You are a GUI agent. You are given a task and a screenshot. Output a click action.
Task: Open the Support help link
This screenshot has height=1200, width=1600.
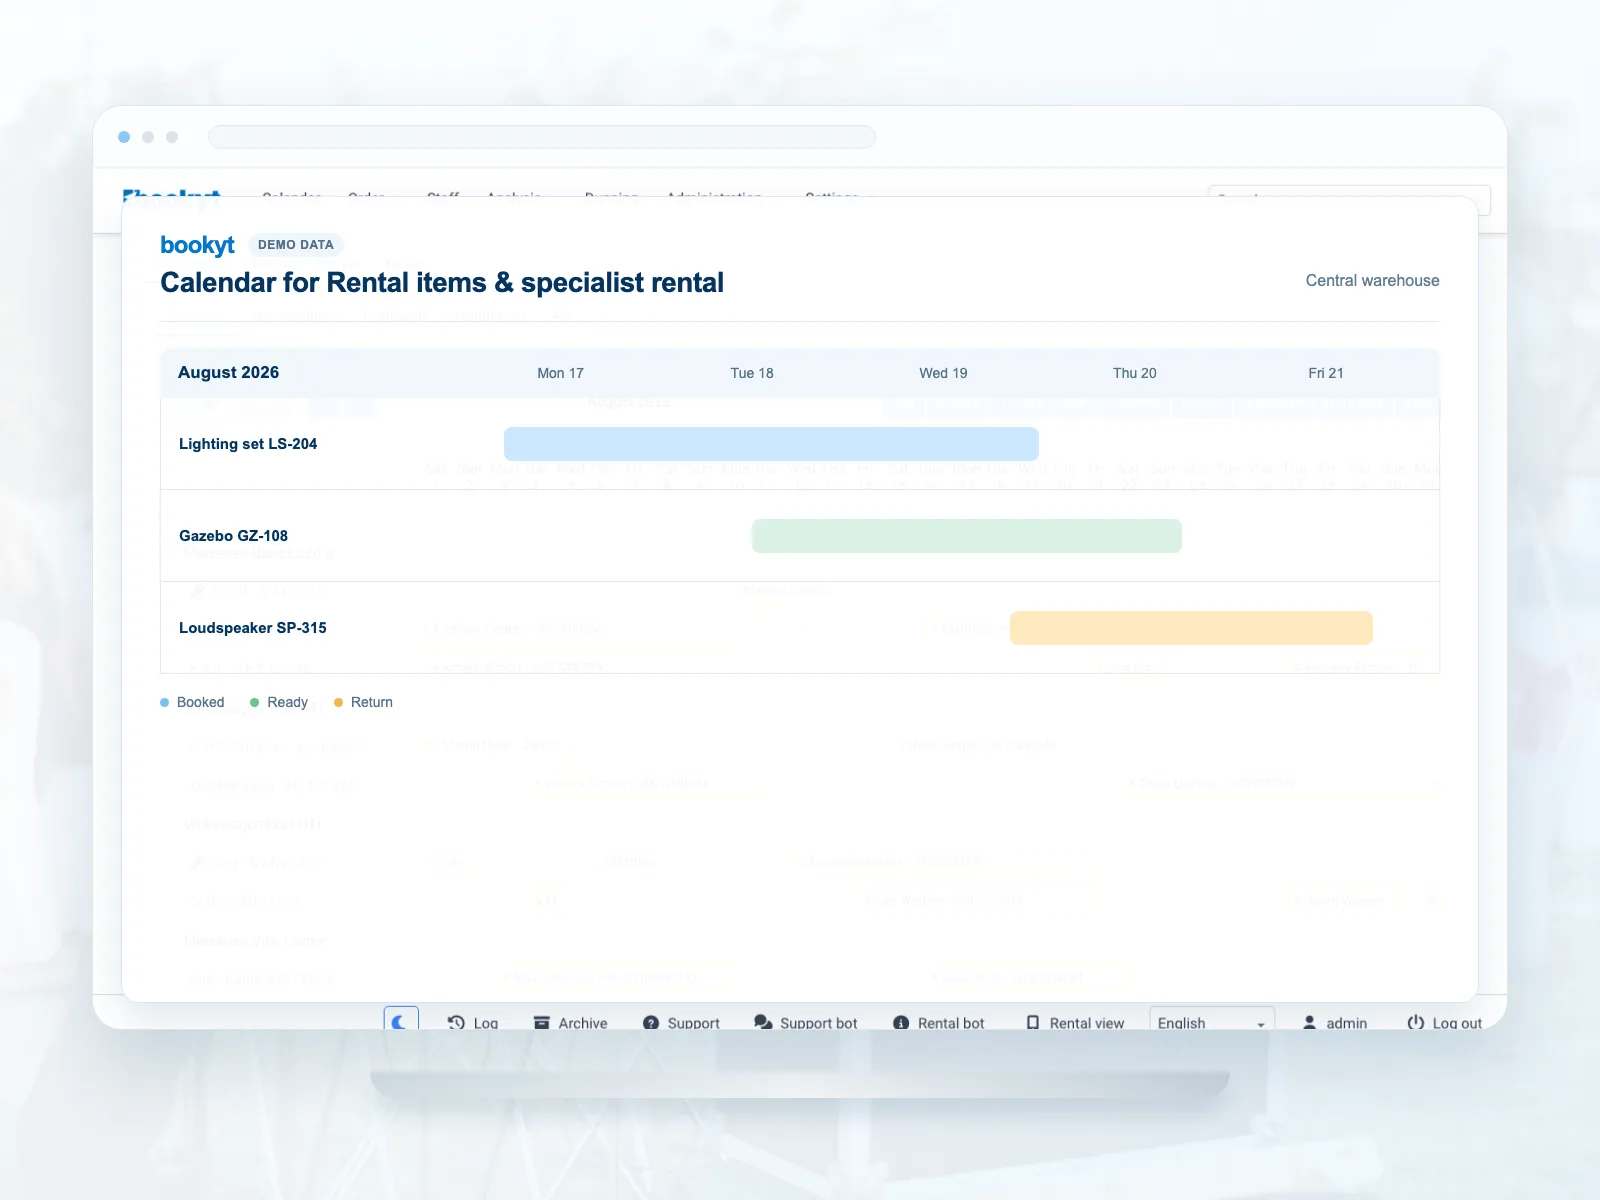click(681, 1023)
